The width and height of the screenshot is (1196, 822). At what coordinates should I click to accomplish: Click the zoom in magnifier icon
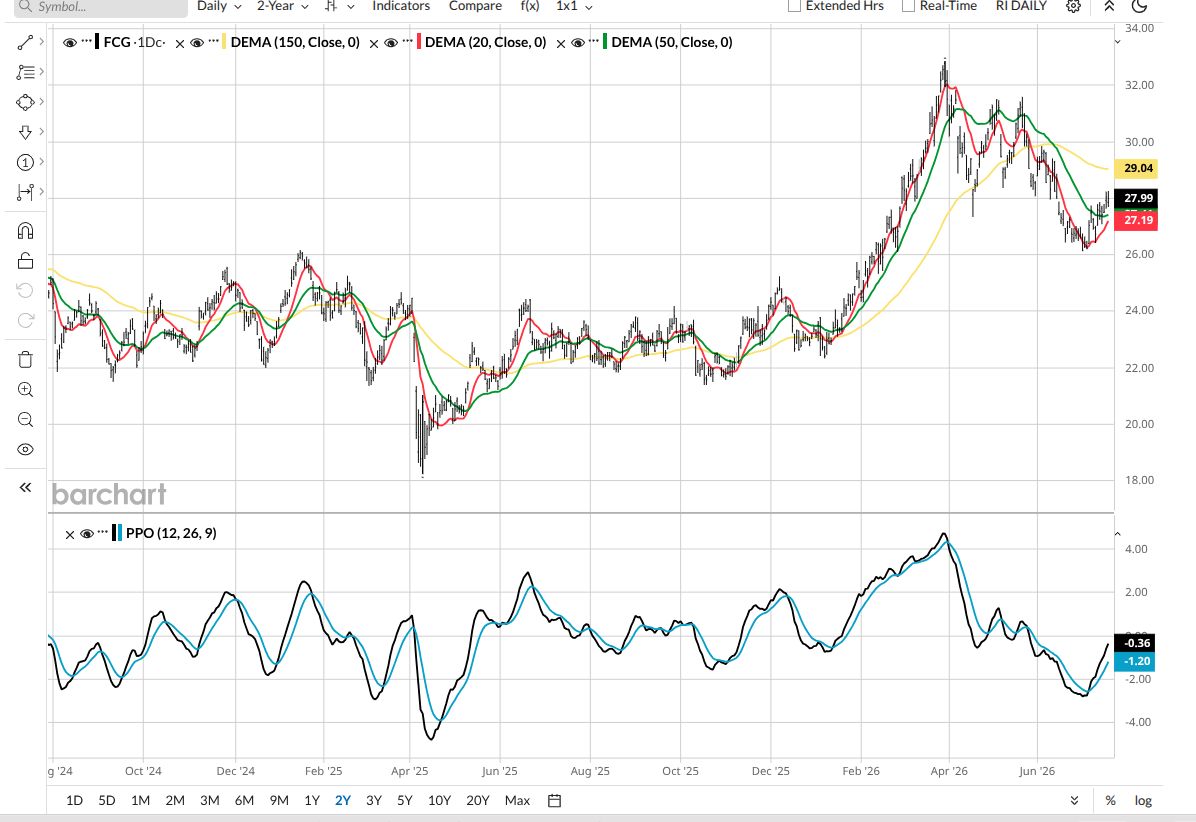pos(25,390)
